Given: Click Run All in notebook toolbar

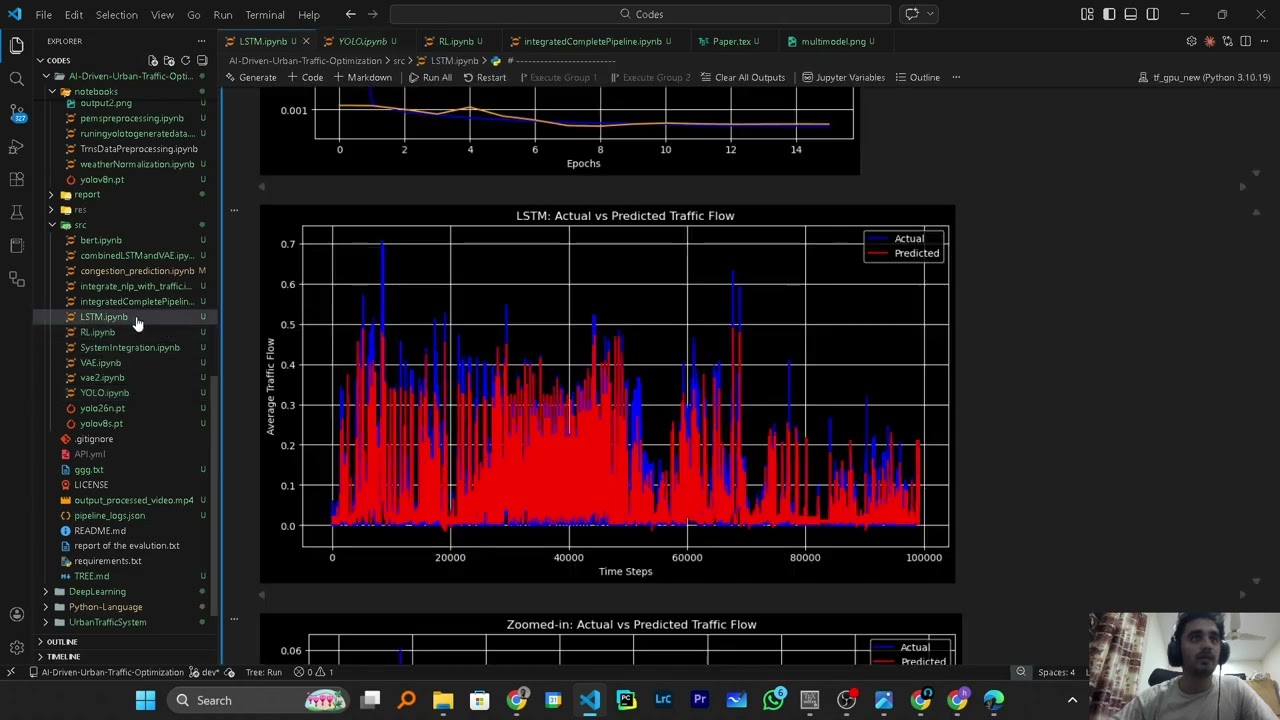Looking at the screenshot, I should [430, 77].
